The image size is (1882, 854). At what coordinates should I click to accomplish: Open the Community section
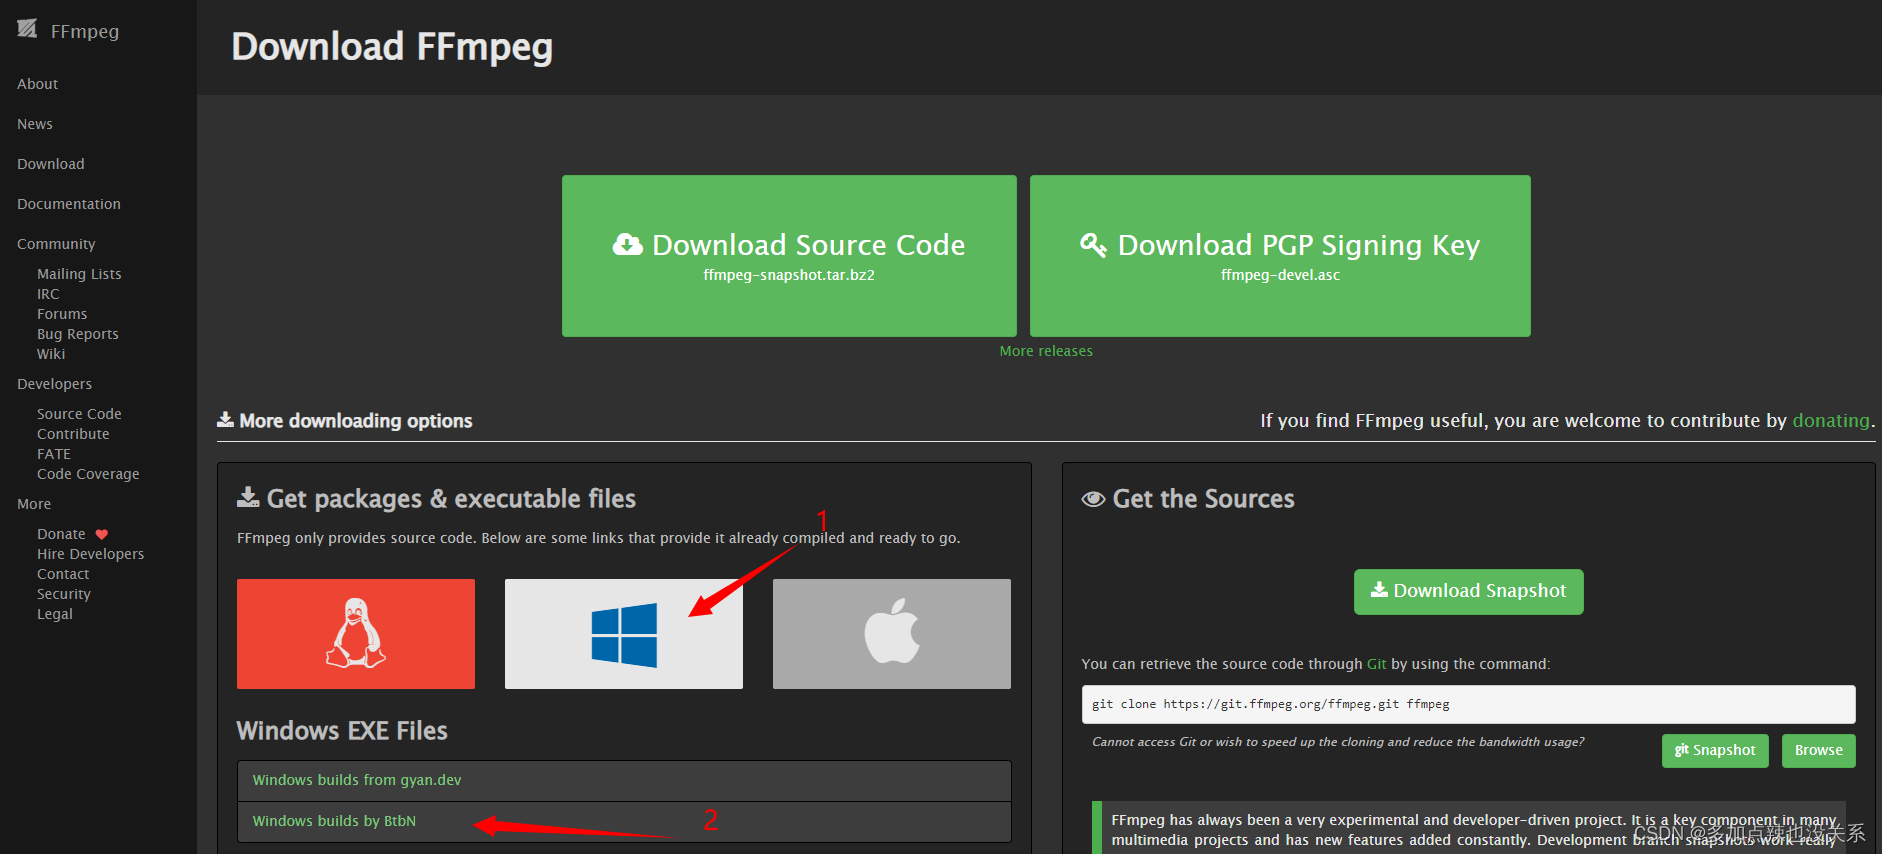(56, 244)
